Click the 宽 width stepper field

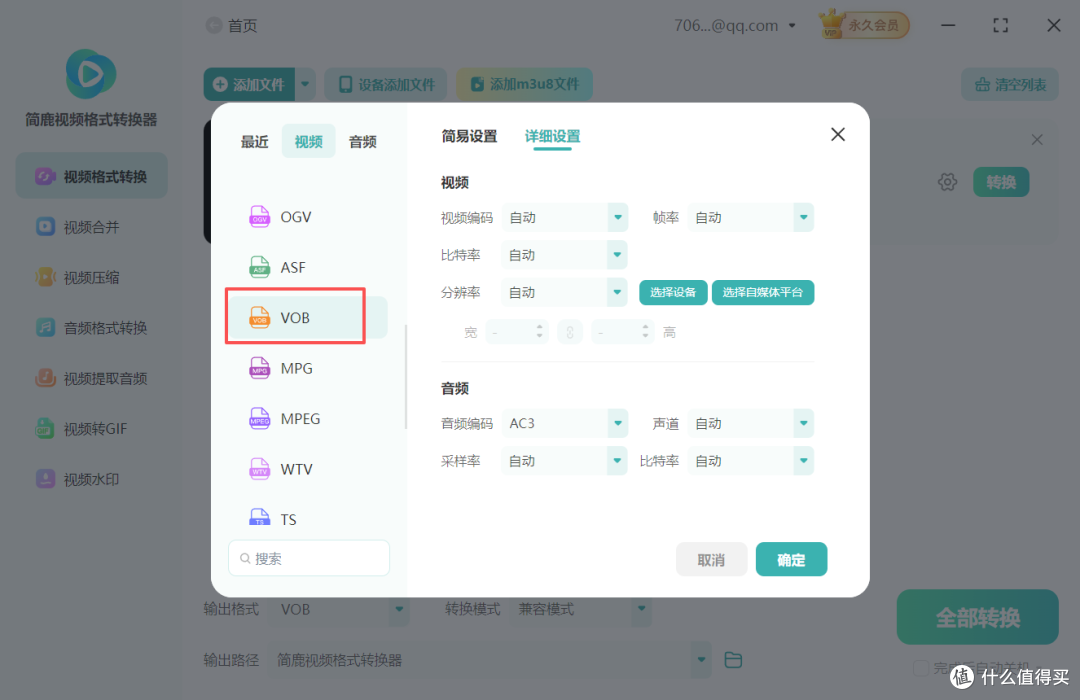tap(517, 333)
